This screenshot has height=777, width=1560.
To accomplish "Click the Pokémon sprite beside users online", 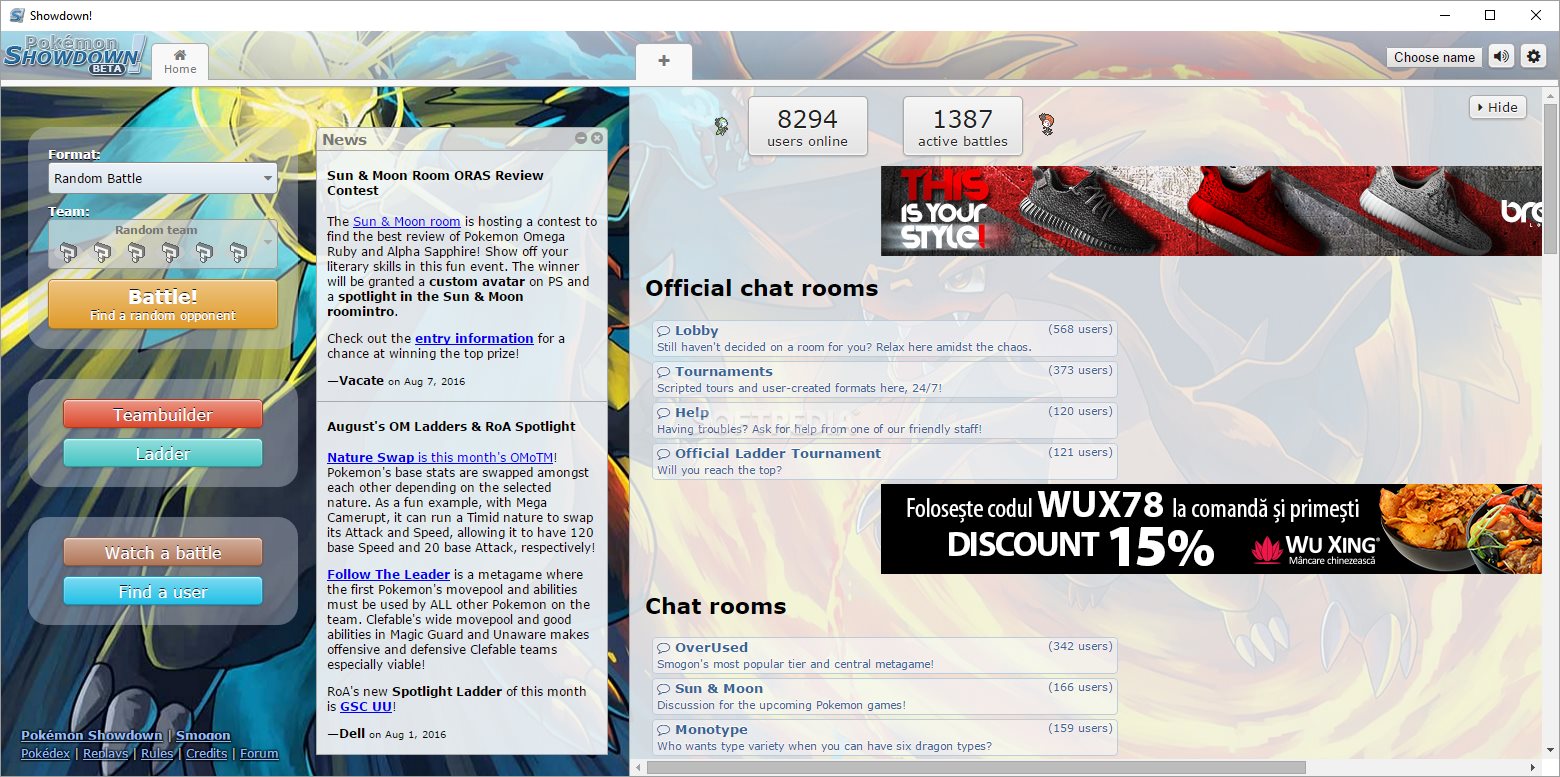I will pyautogui.click(x=722, y=126).
